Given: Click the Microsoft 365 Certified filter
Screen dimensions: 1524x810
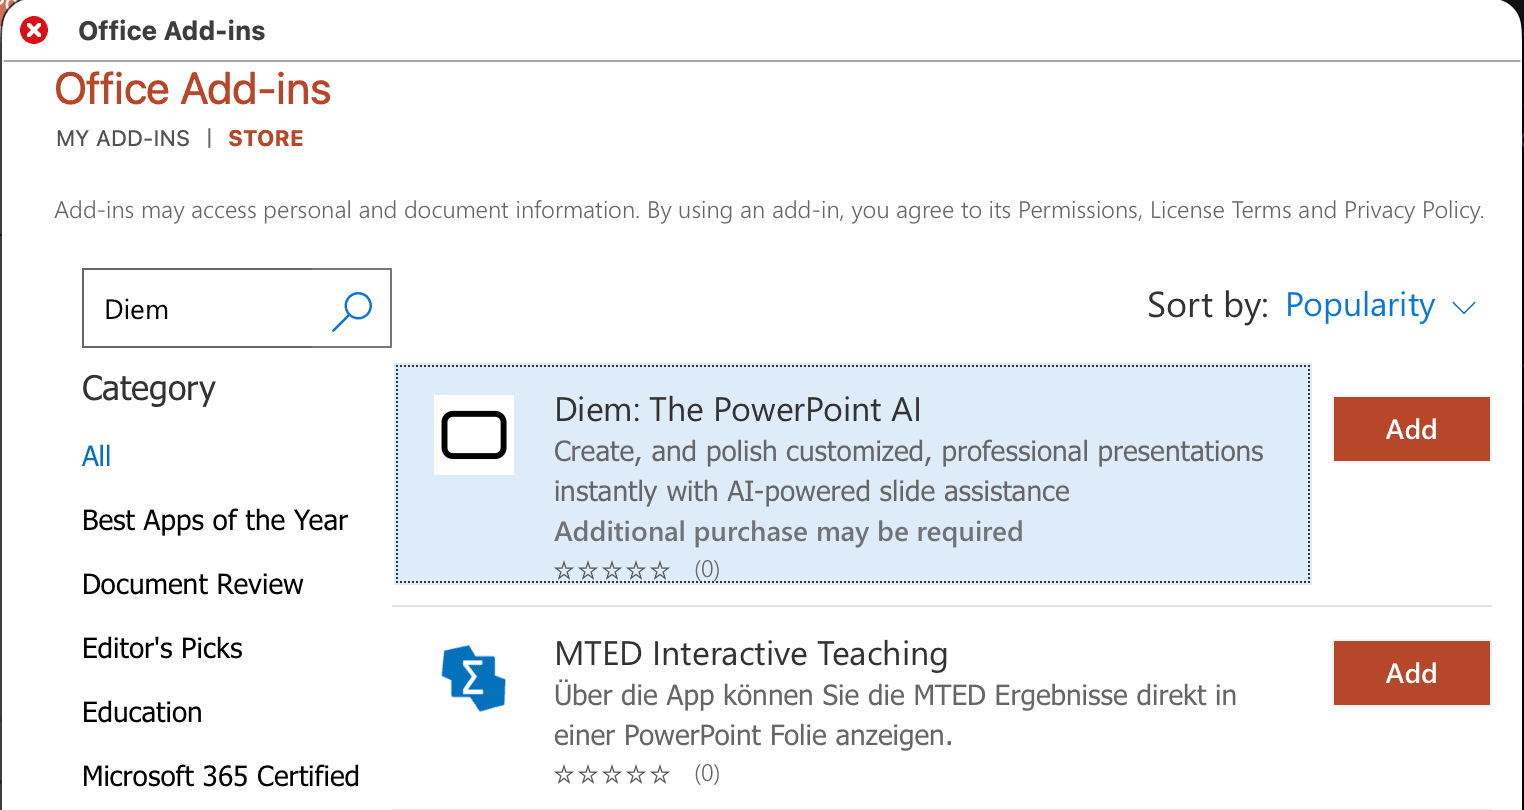Looking at the screenshot, I should coord(220,775).
